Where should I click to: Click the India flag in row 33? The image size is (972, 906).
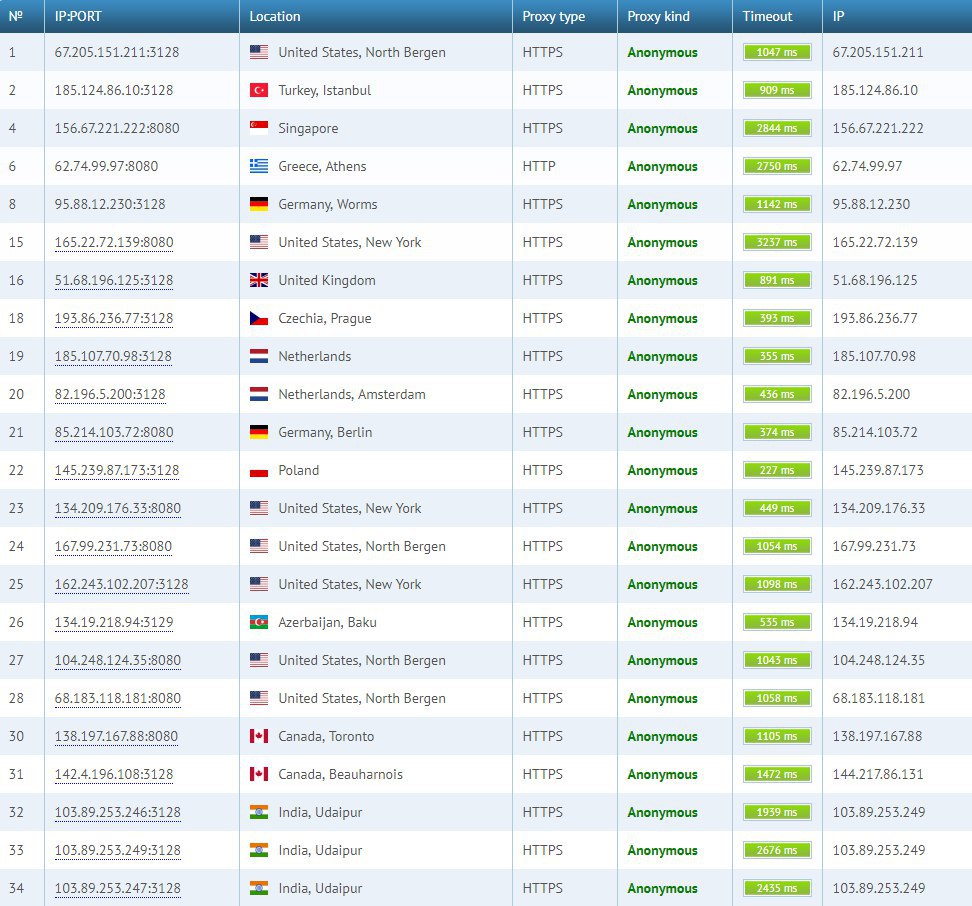click(258, 850)
